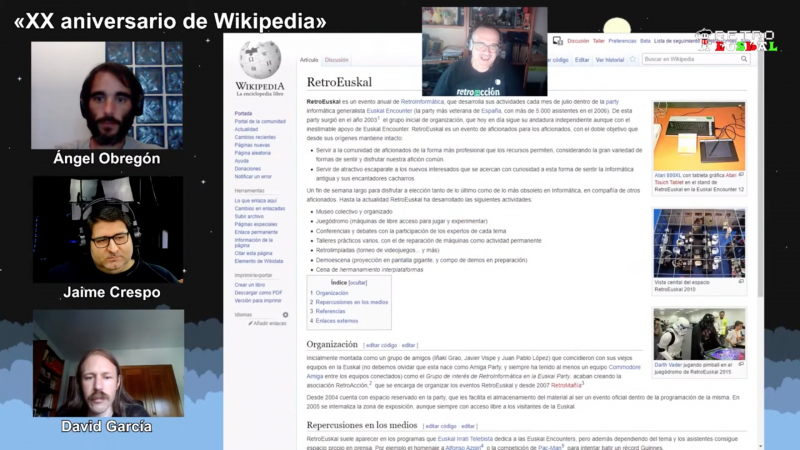Viewport: 800px width, 450px height.
Task: Follow the Pac-Man link
Action: click(x=549, y=447)
